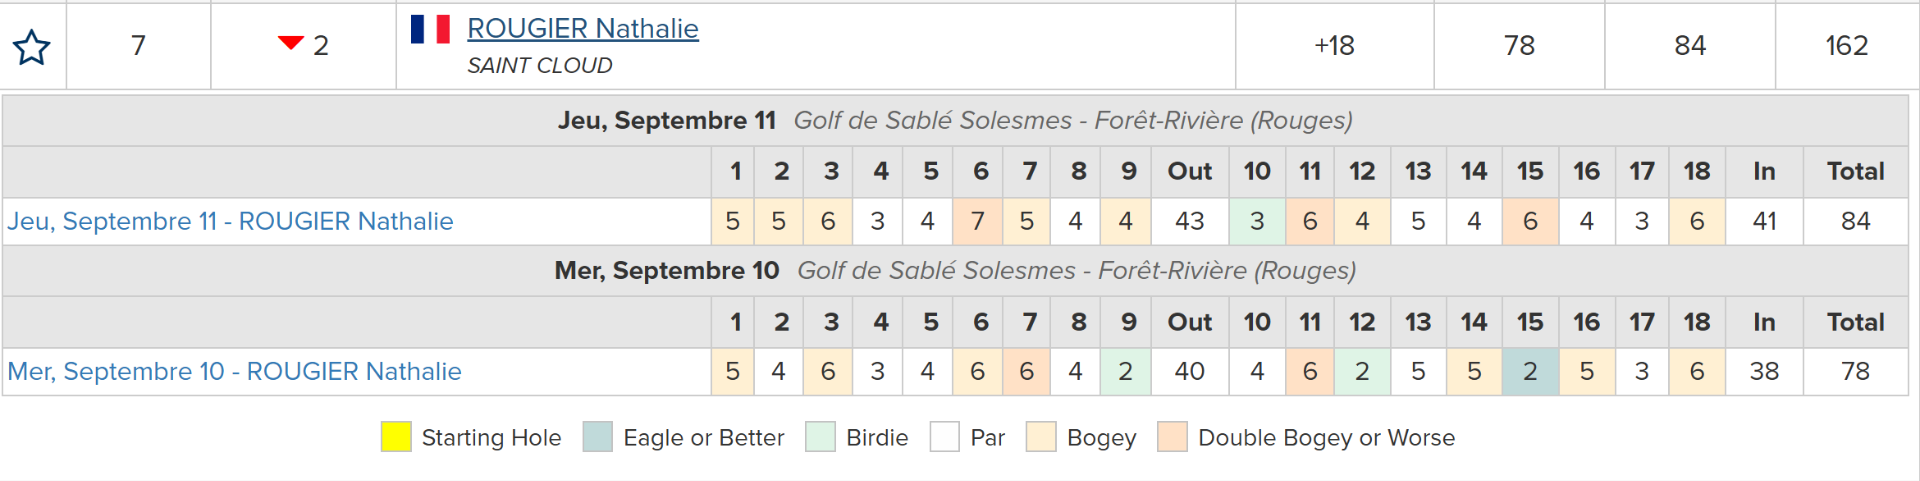Click the +18 to-par score cell
Image resolution: width=1920 pixels, height=481 pixels.
point(1335,46)
